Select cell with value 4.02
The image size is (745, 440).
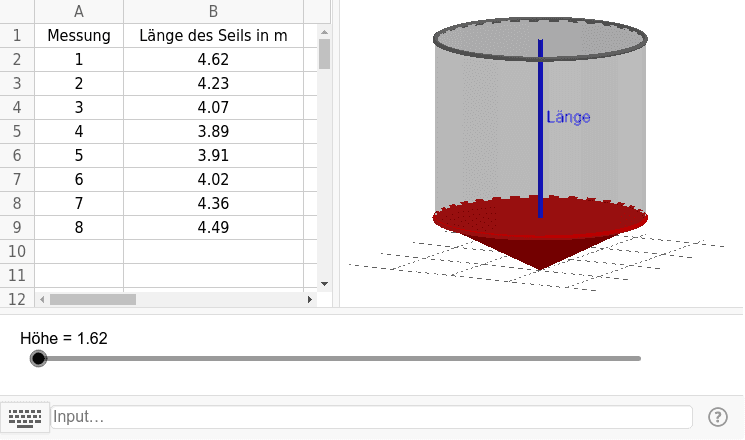213,179
